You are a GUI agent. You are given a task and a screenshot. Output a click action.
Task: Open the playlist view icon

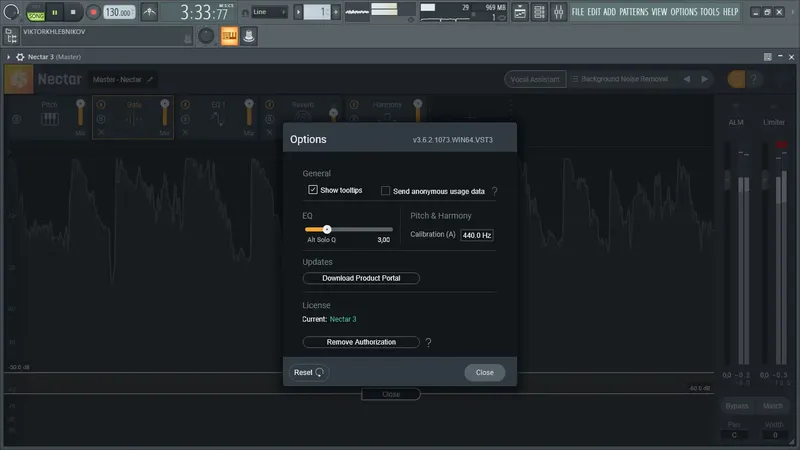(x=519, y=12)
